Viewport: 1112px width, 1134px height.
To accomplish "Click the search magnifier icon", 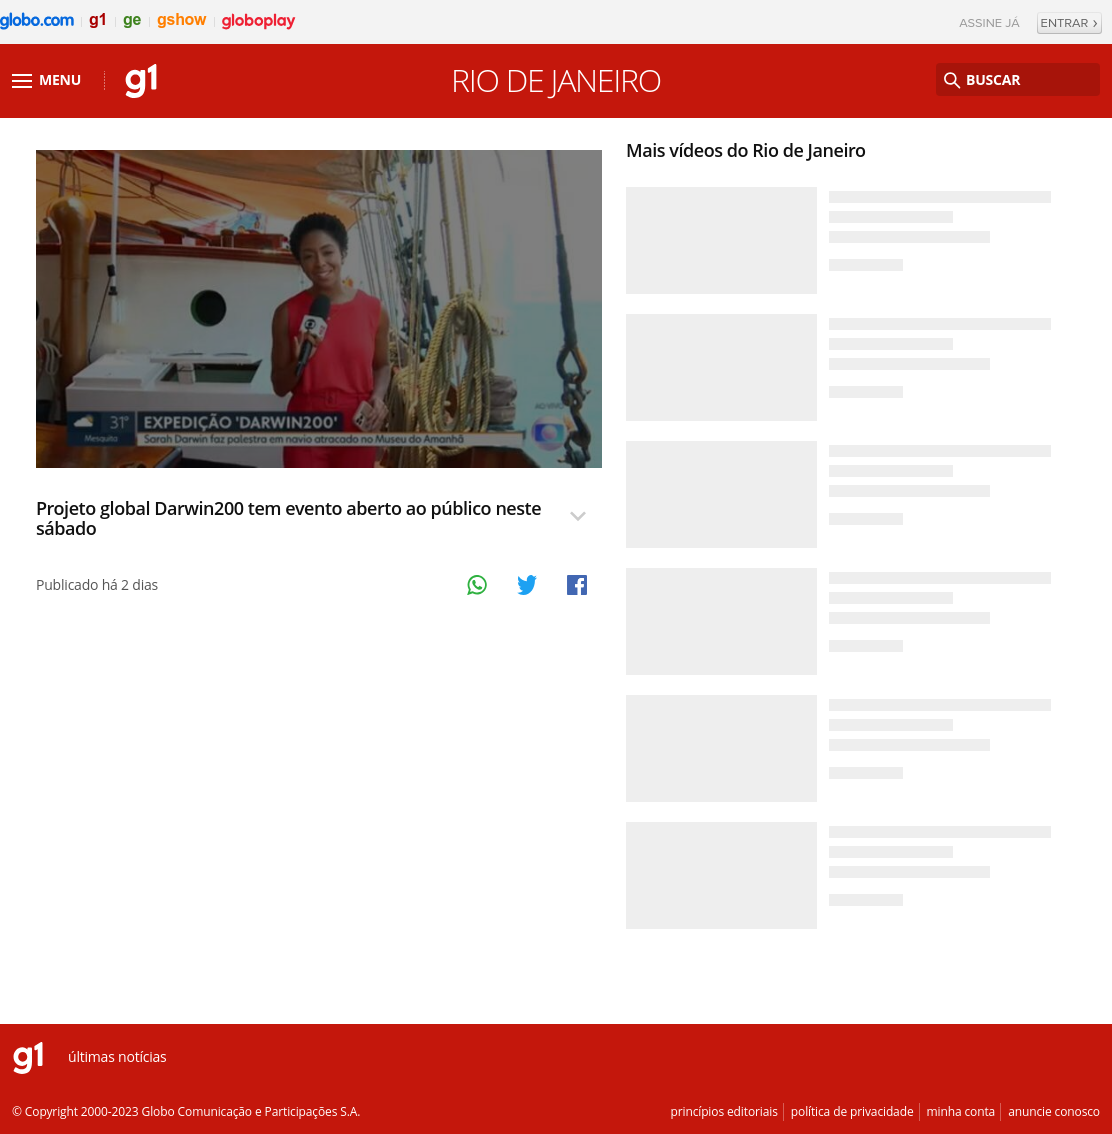I will tap(951, 80).
